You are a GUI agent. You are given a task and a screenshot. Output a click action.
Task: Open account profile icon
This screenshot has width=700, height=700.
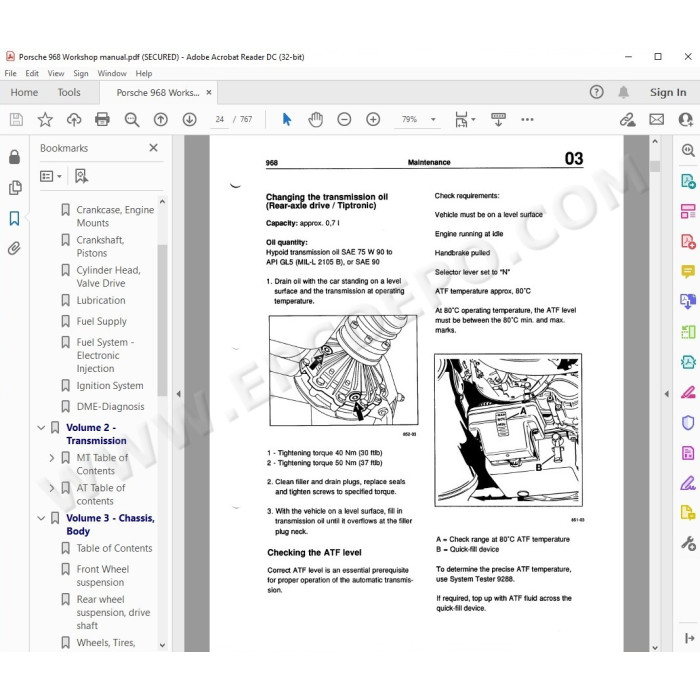(x=685, y=119)
